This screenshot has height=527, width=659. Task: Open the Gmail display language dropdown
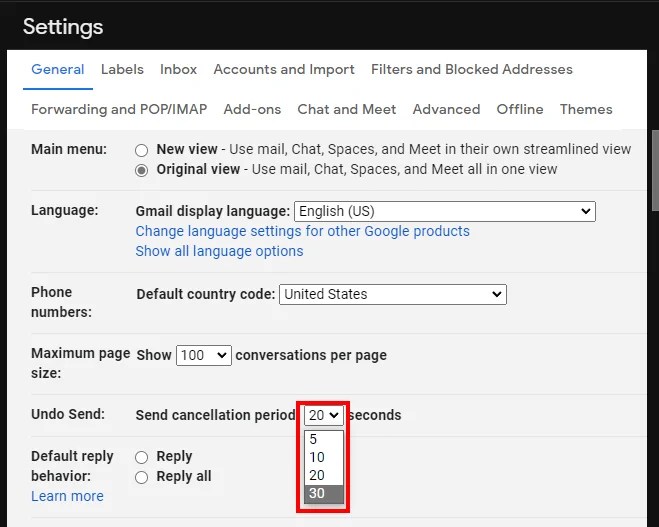click(445, 211)
